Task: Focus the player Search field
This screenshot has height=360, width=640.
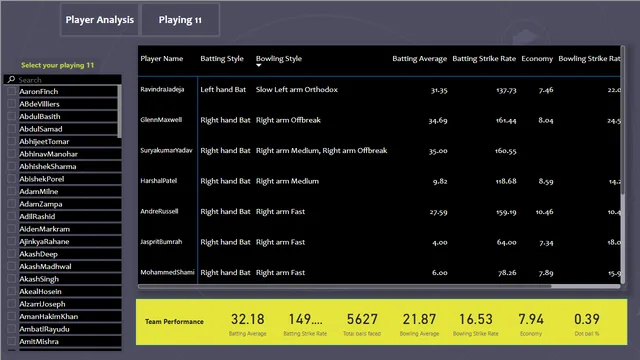Action: pos(63,80)
